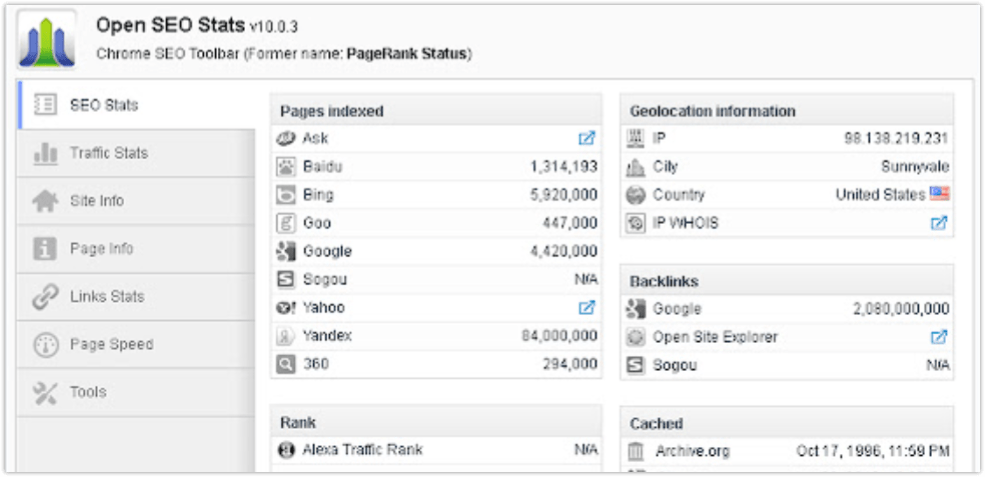Click the Page Info 'i' icon
985x477 pixels.
(x=45, y=249)
